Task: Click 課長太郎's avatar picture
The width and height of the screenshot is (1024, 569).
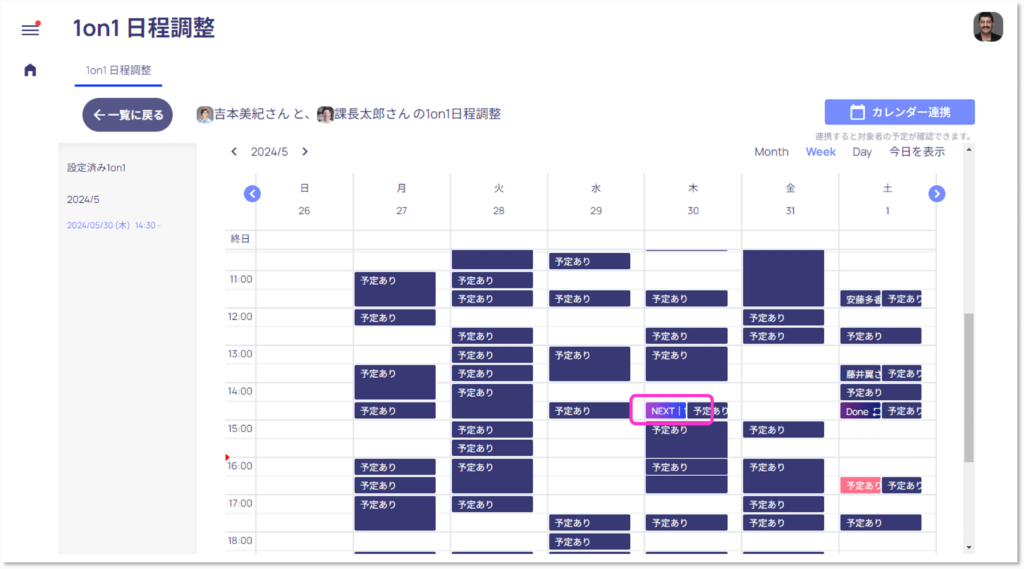Action: [x=325, y=114]
